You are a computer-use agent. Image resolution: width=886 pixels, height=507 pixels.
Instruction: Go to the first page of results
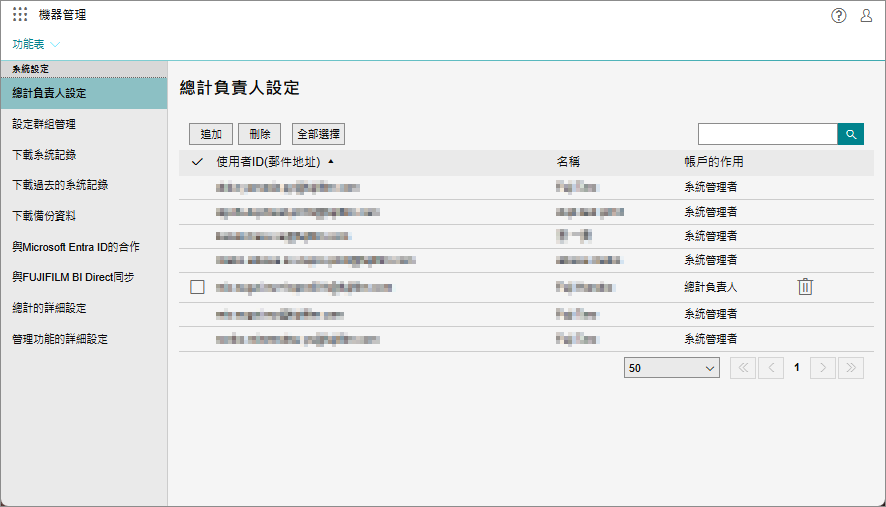click(743, 368)
